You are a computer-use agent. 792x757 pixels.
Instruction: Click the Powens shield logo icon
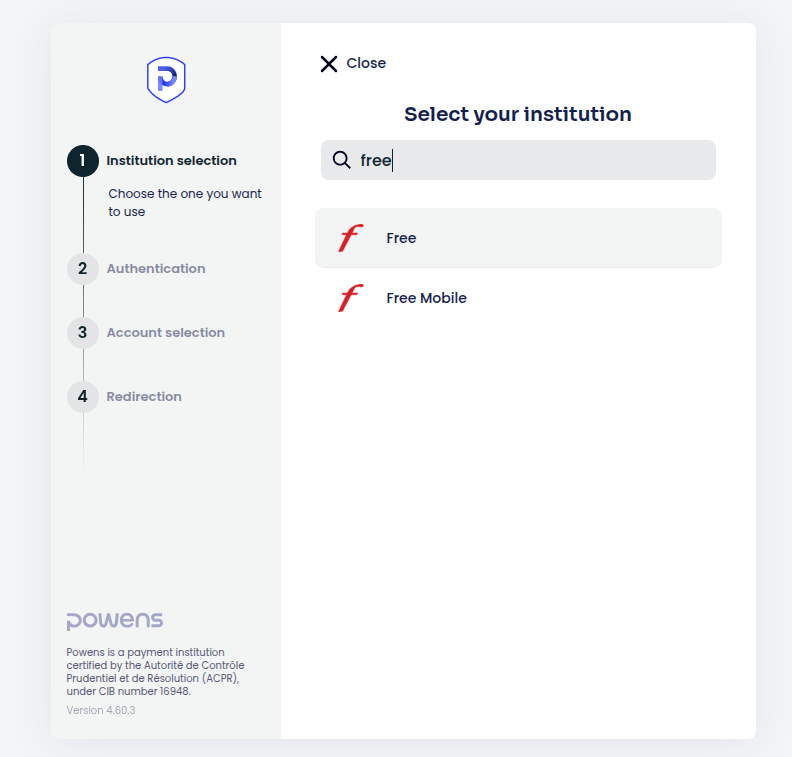[x=166, y=79]
